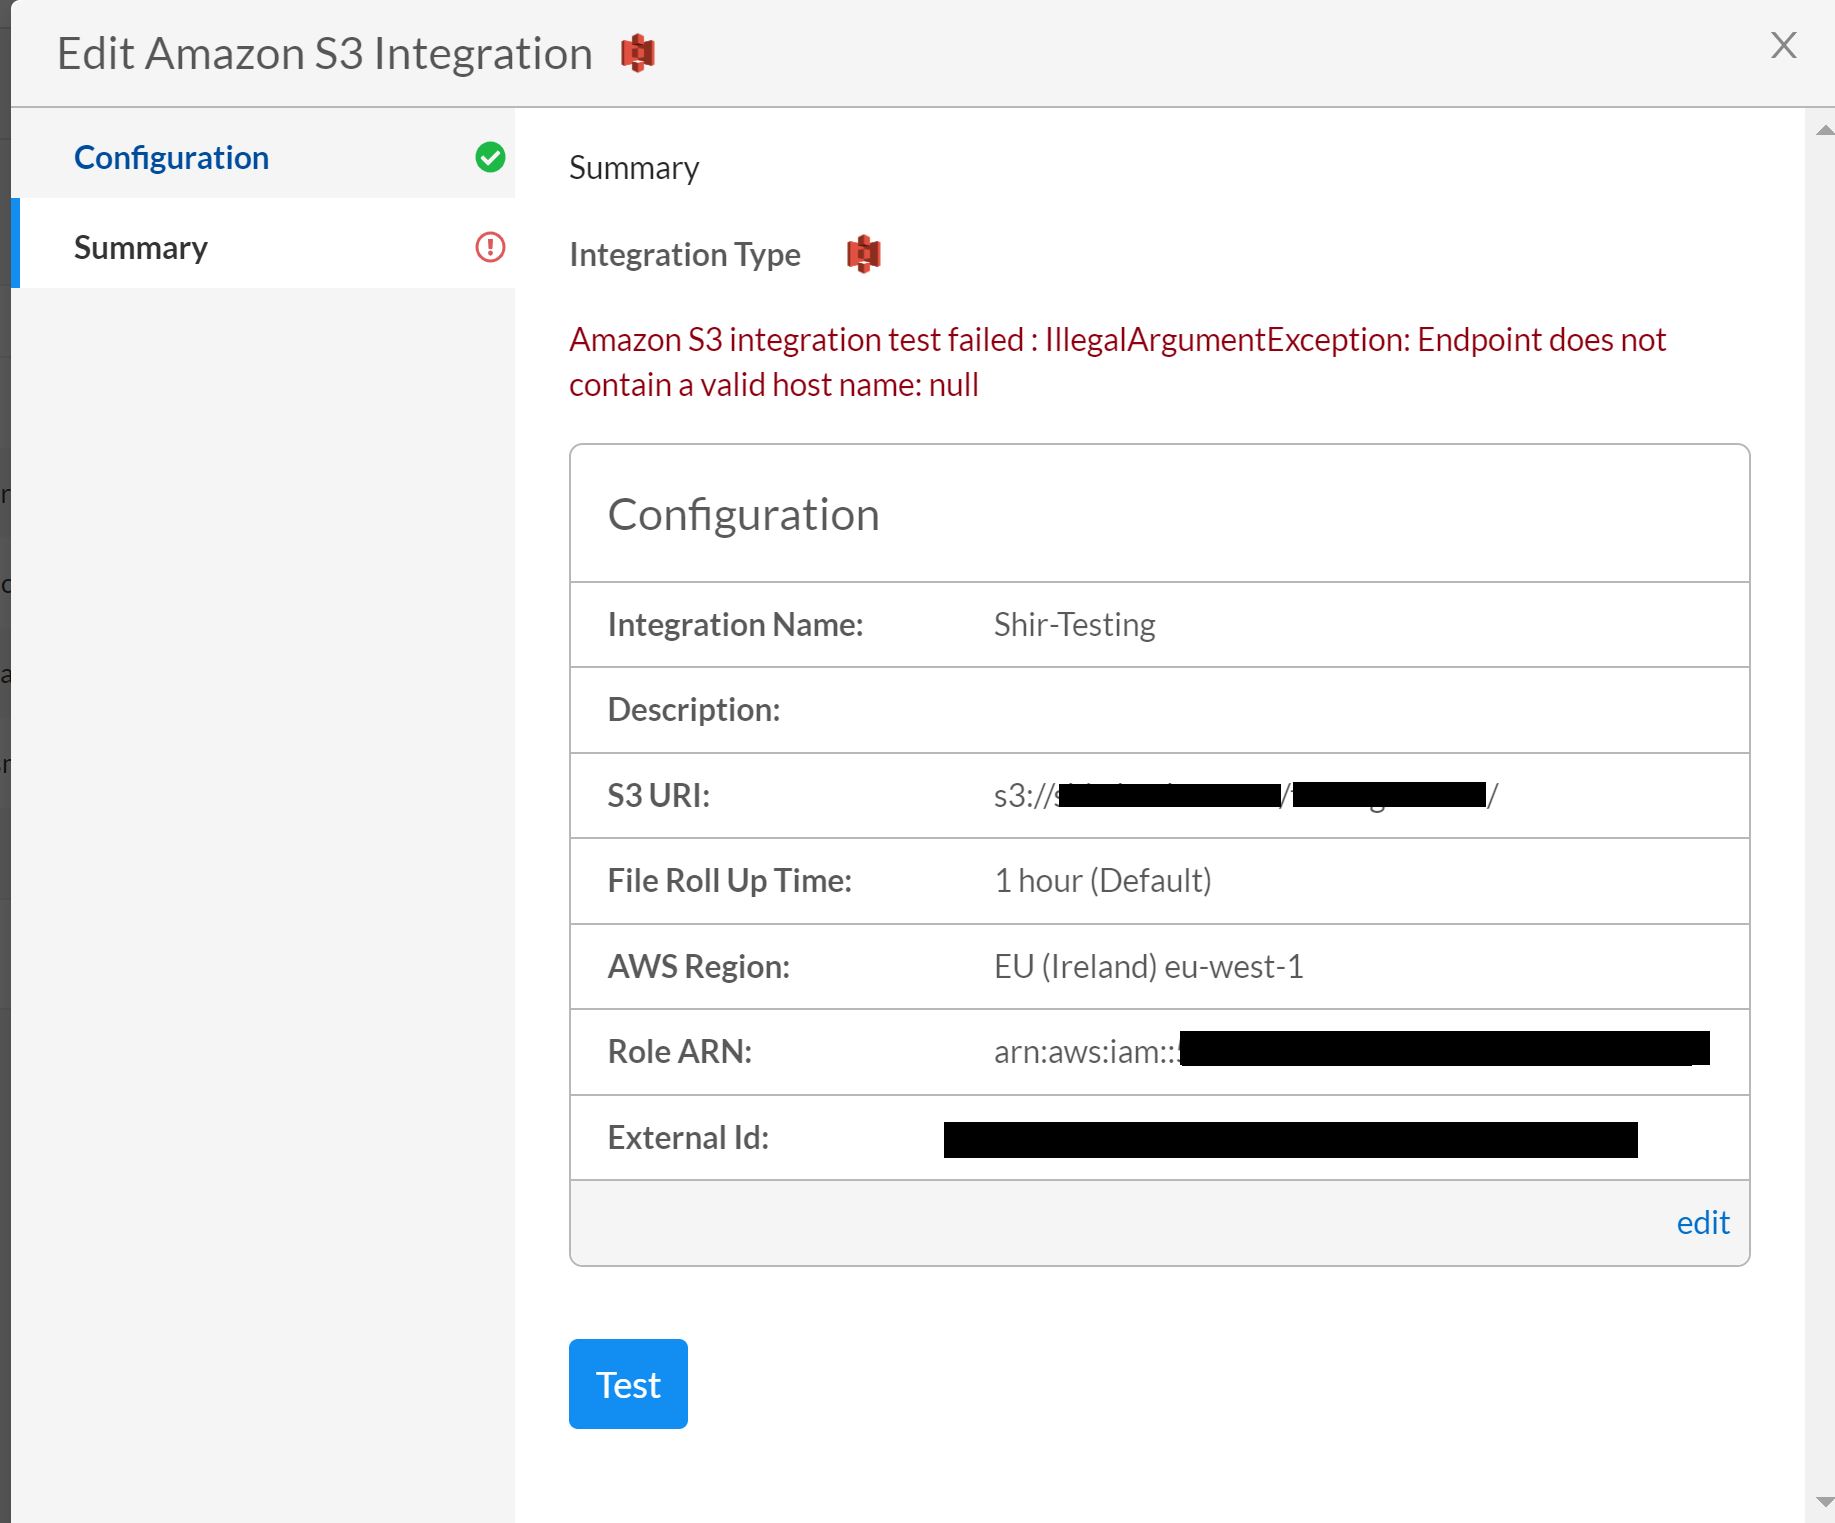This screenshot has width=1835, height=1523.
Task: Click the Configuration card heading
Action: 743,515
